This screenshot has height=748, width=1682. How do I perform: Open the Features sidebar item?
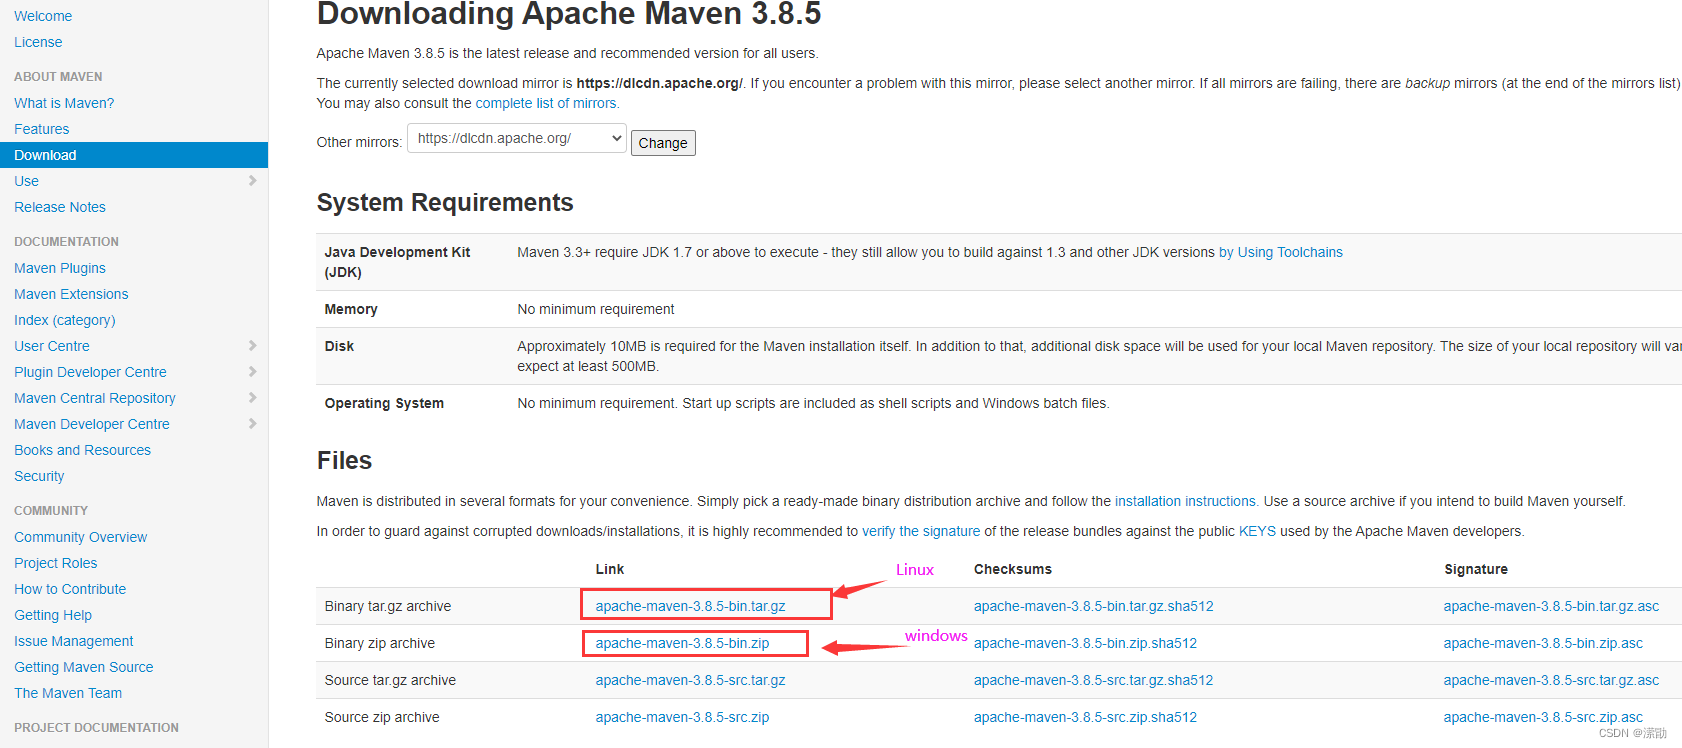click(x=42, y=129)
